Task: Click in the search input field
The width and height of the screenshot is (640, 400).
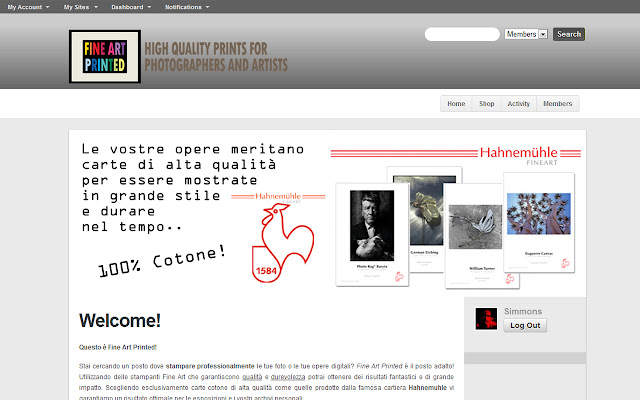Action: click(x=462, y=34)
